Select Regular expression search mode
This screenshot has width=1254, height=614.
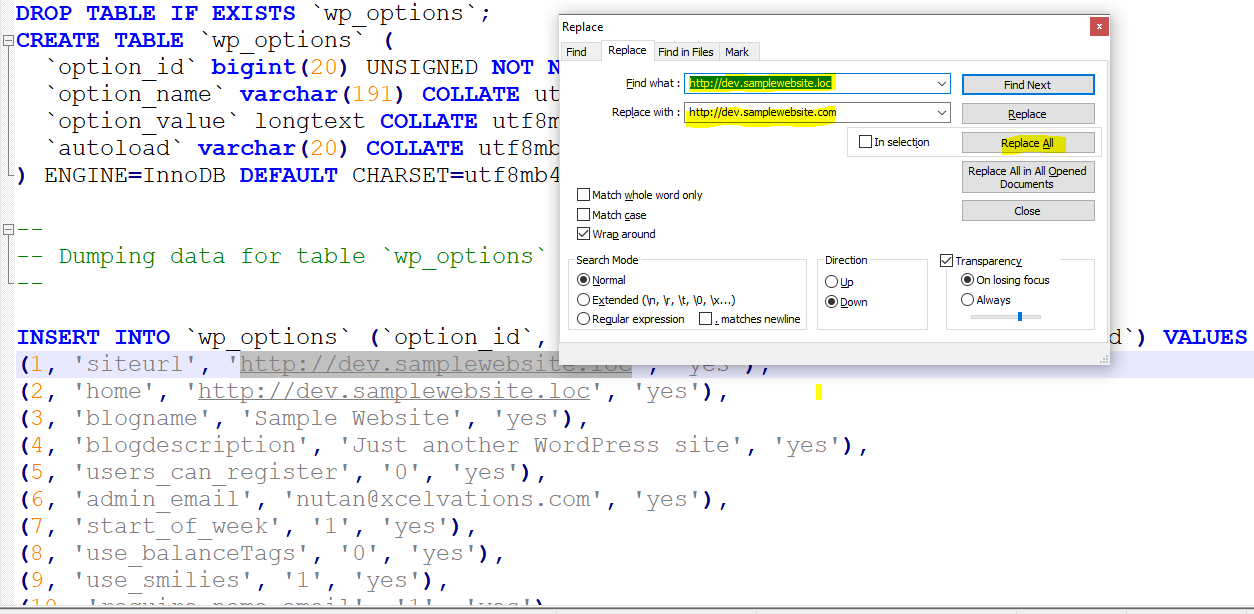pos(631,319)
